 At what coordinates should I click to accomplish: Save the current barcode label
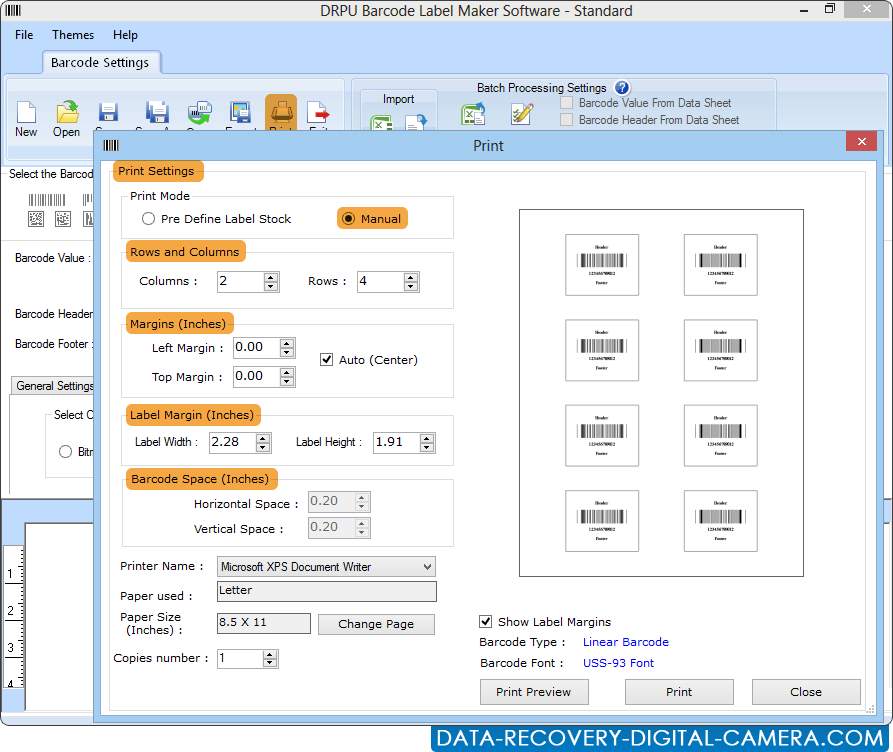(107, 113)
